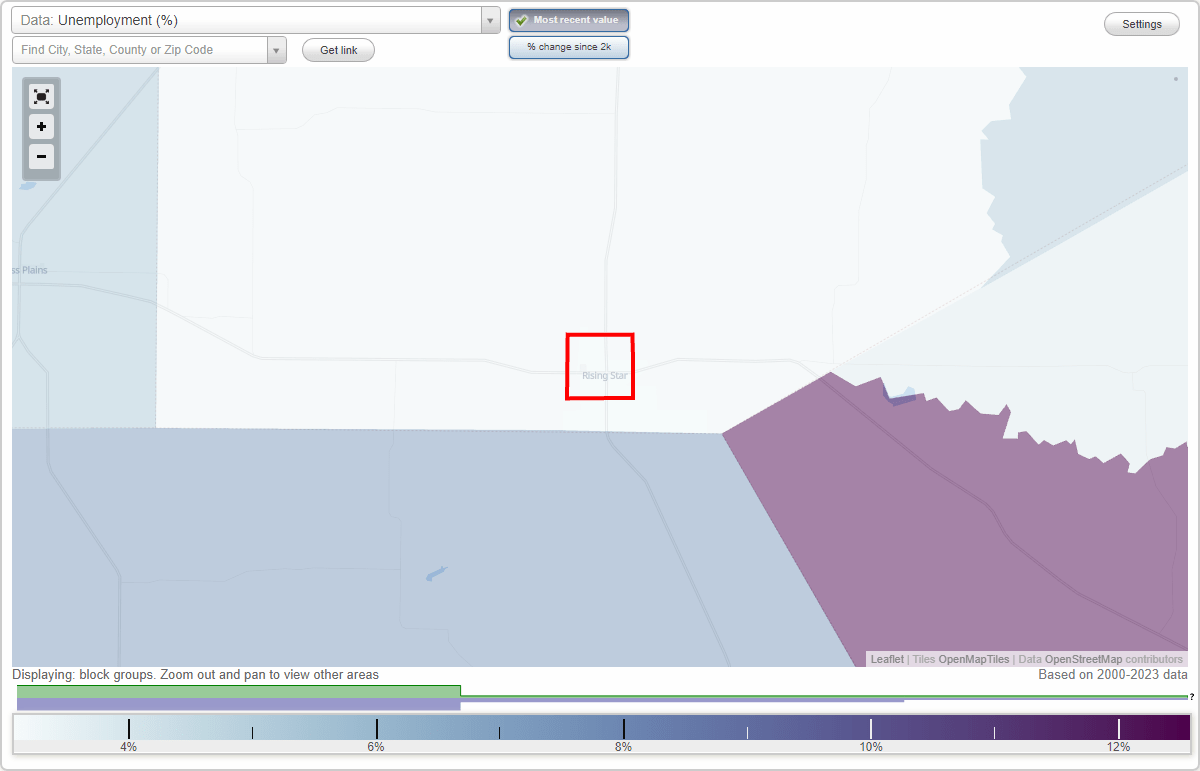Click the green checkmark on Most recent value

pyautogui.click(x=521, y=19)
